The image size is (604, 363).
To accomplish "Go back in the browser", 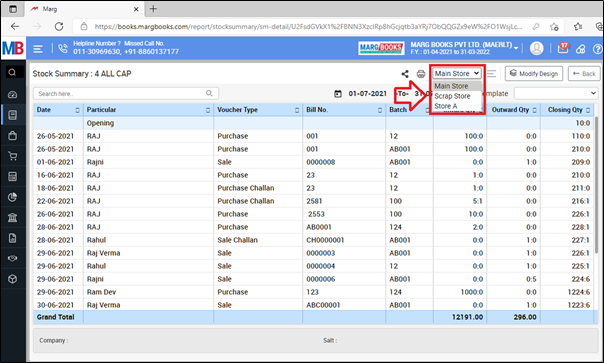I will coord(15,27).
